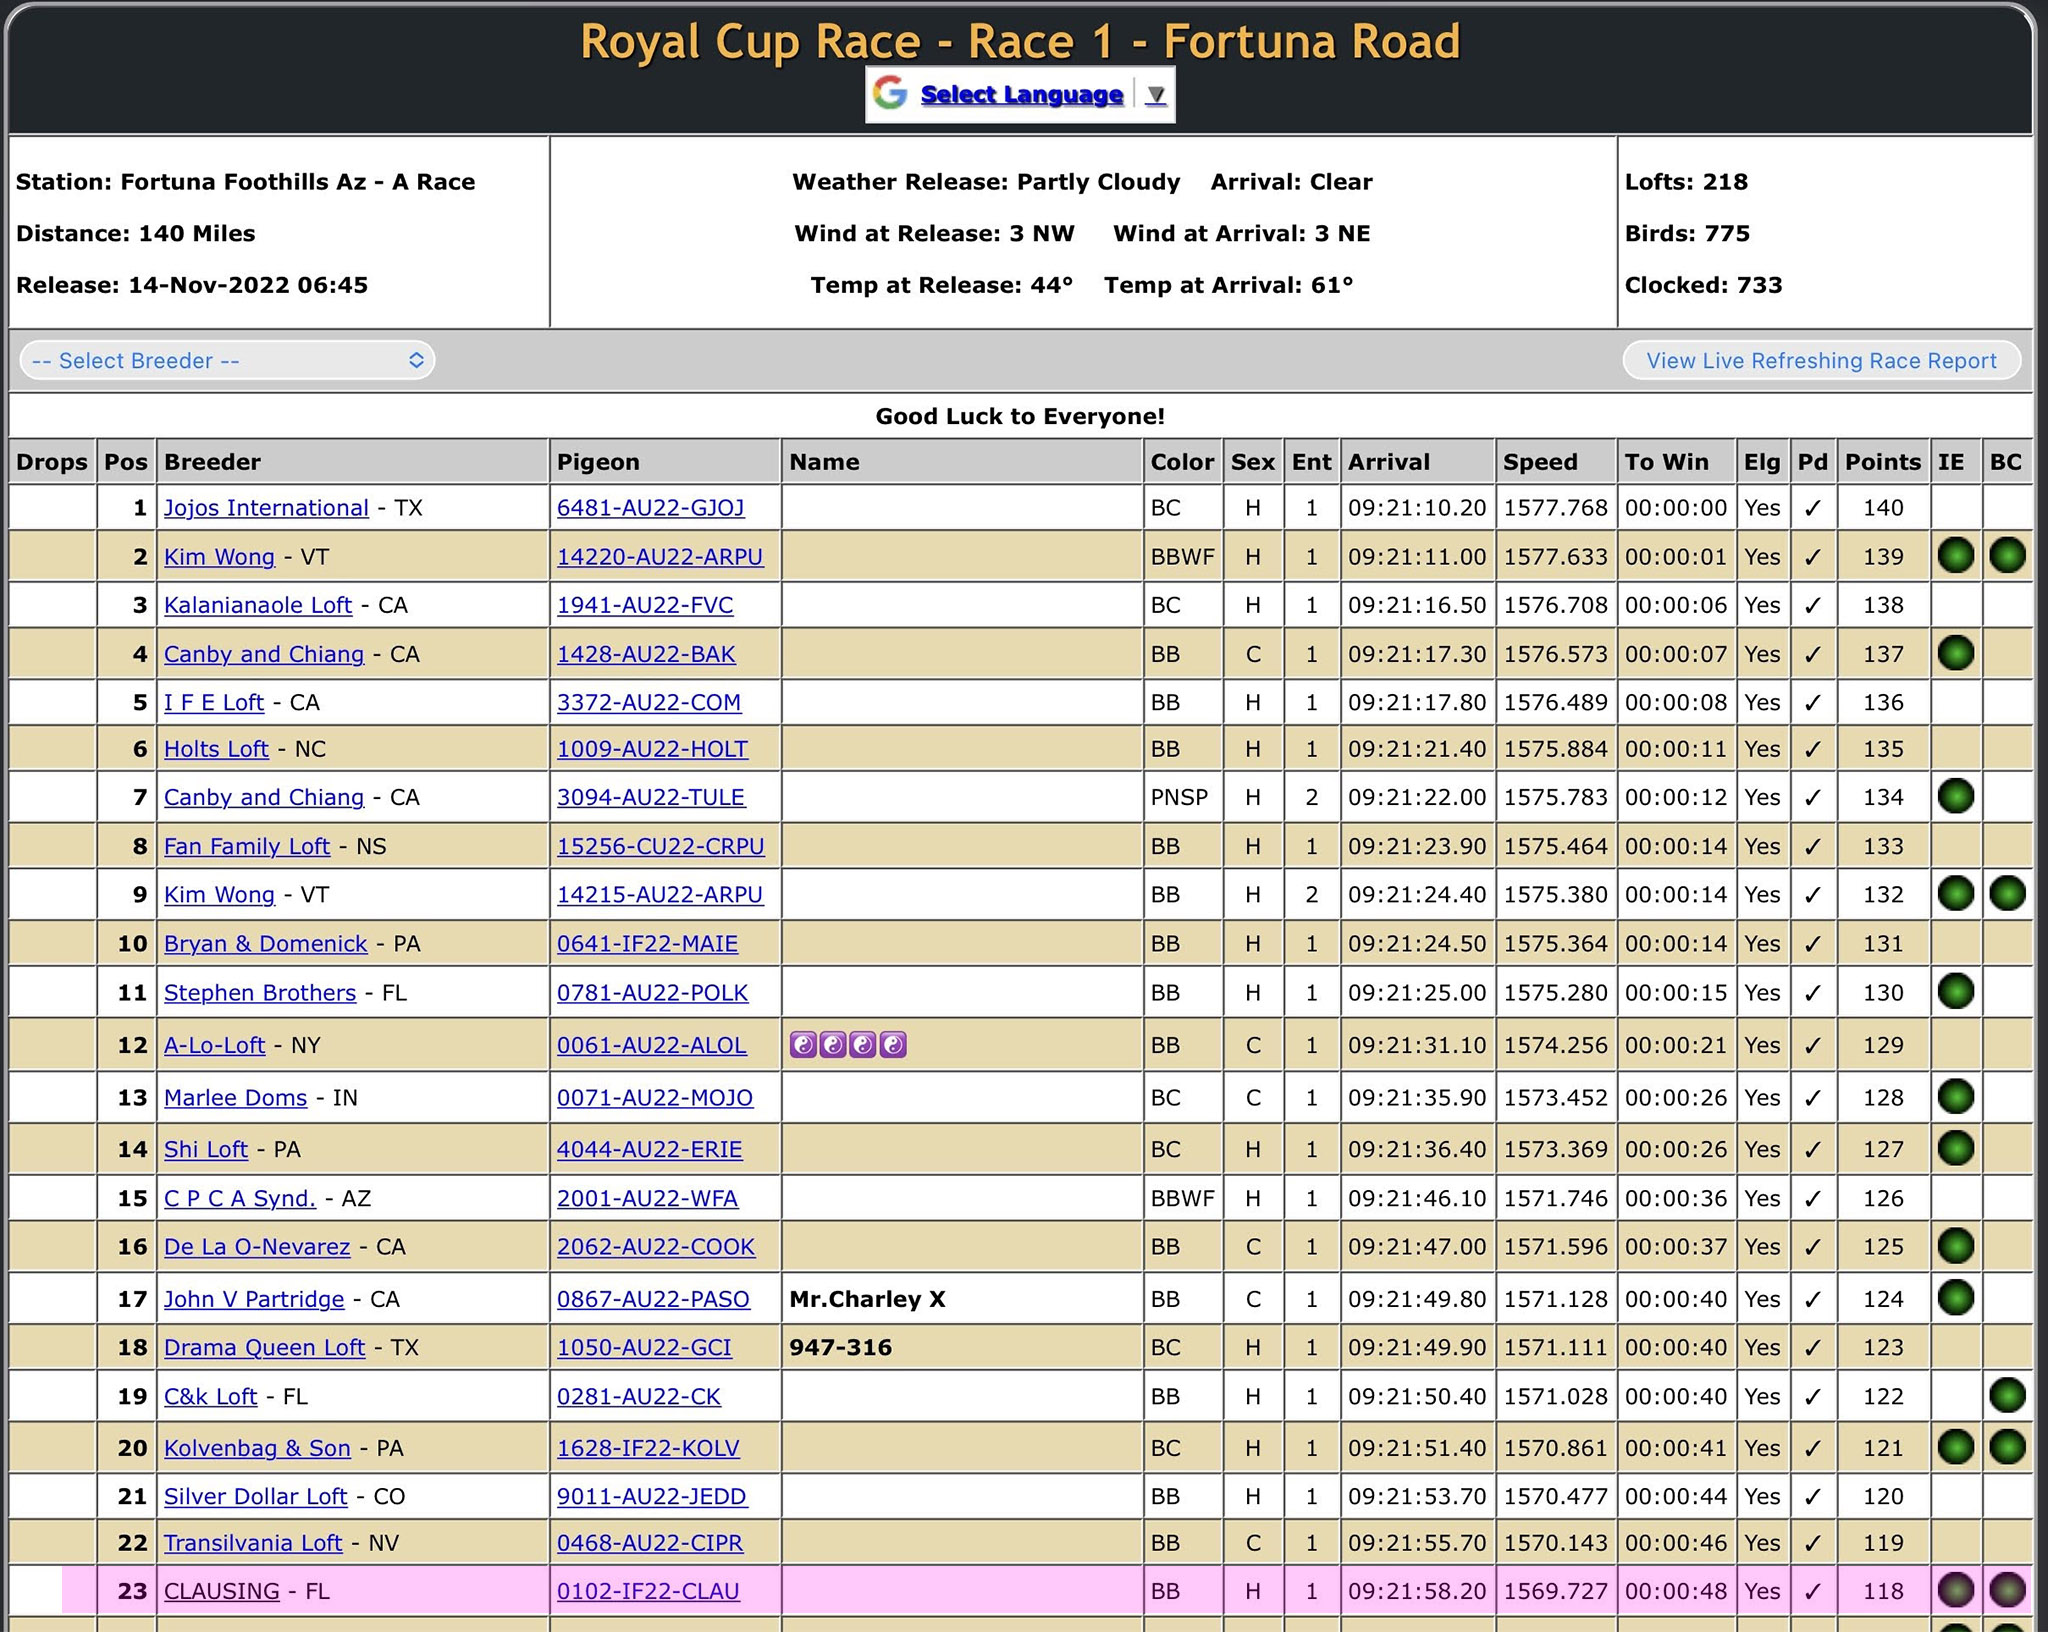Click BC green dot for C&k Loft row

click(2007, 1396)
